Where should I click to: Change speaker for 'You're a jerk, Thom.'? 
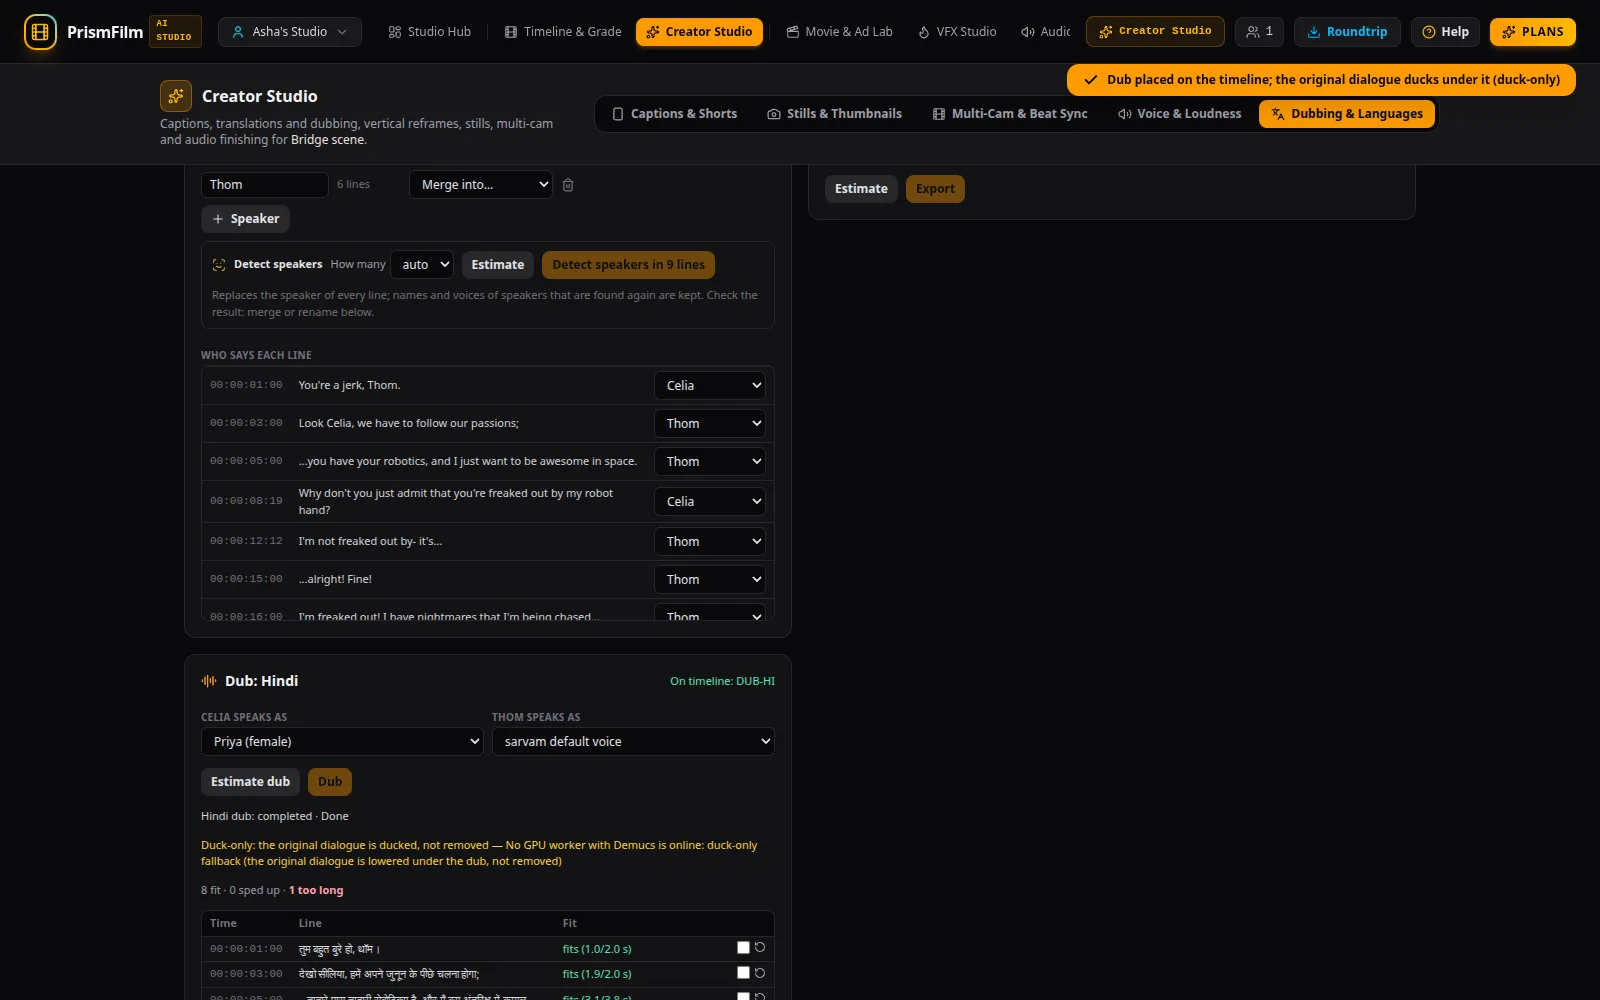[x=710, y=386]
